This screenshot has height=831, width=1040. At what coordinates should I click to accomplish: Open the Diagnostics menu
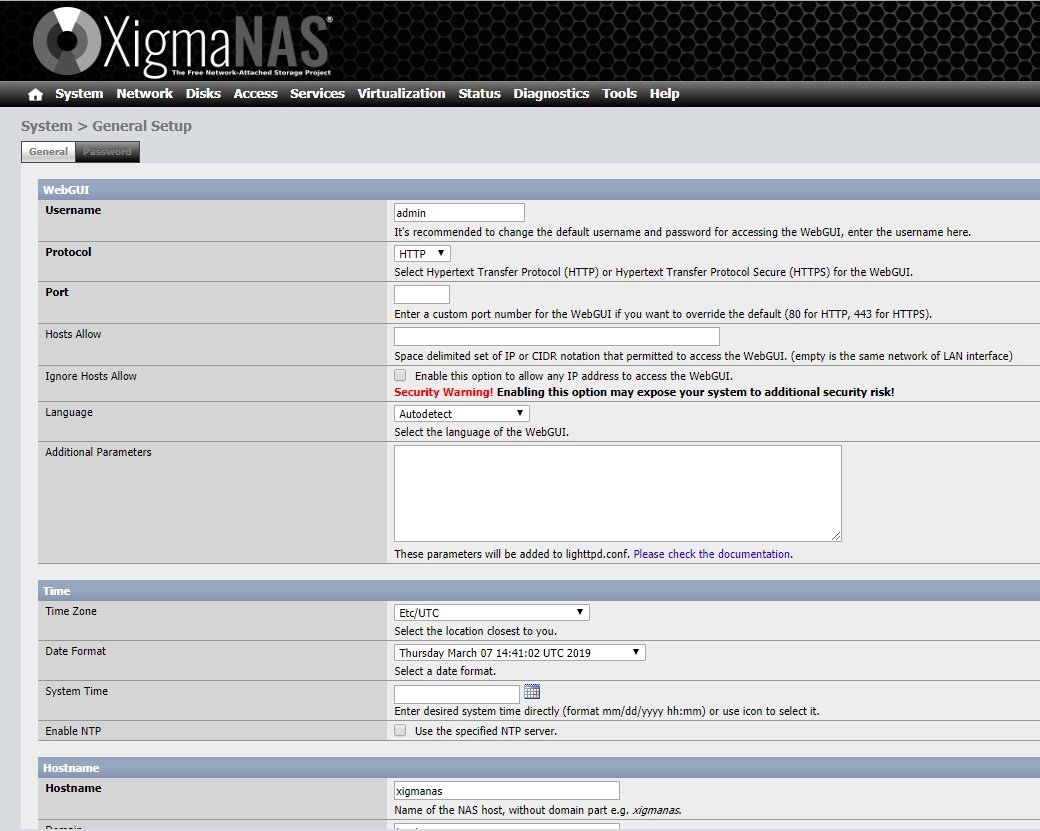coord(551,94)
